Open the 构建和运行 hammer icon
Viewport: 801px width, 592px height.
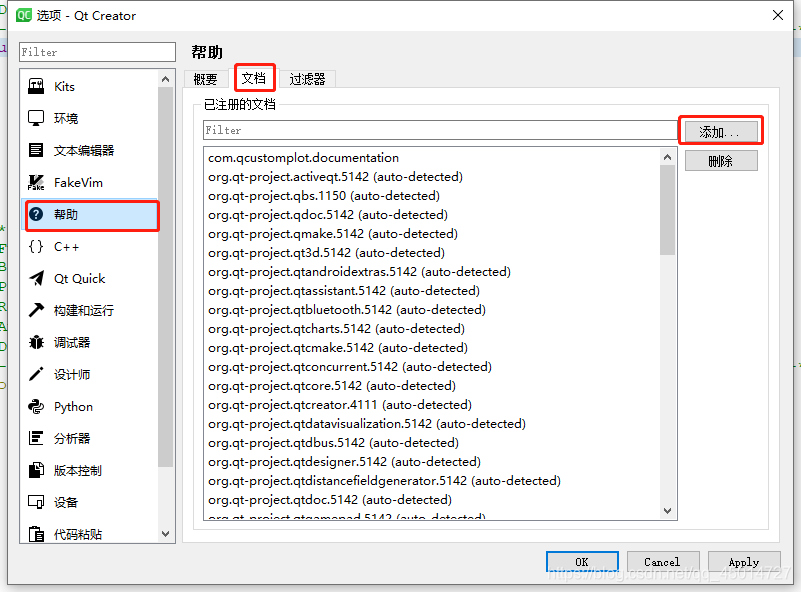[36, 310]
